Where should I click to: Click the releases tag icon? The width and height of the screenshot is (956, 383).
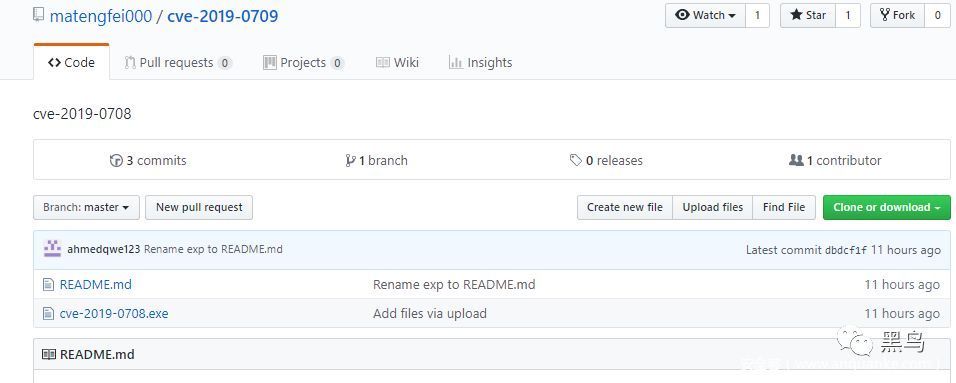tap(576, 160)
